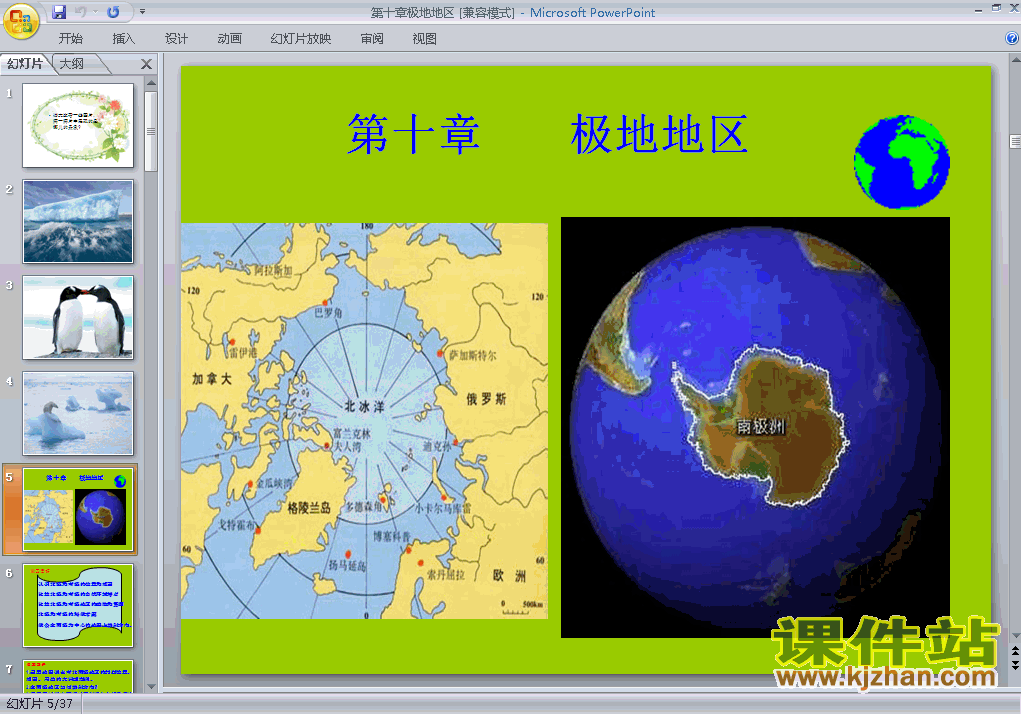Click thumbnail pane scroll up arrow

(x=151, y=83)
